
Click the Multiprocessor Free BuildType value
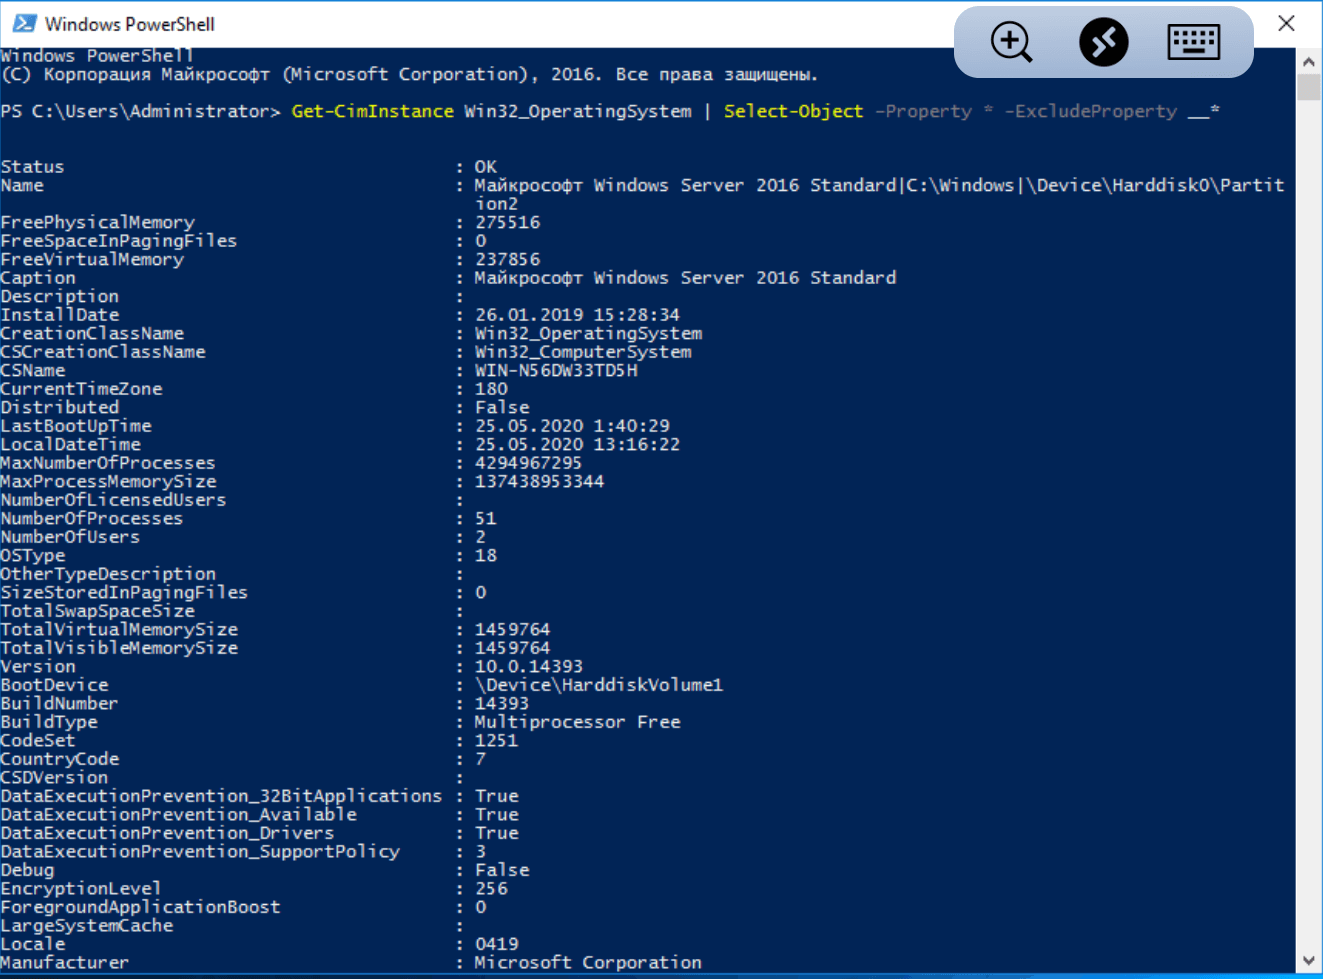pyautogui.click(x=577, y=722)
